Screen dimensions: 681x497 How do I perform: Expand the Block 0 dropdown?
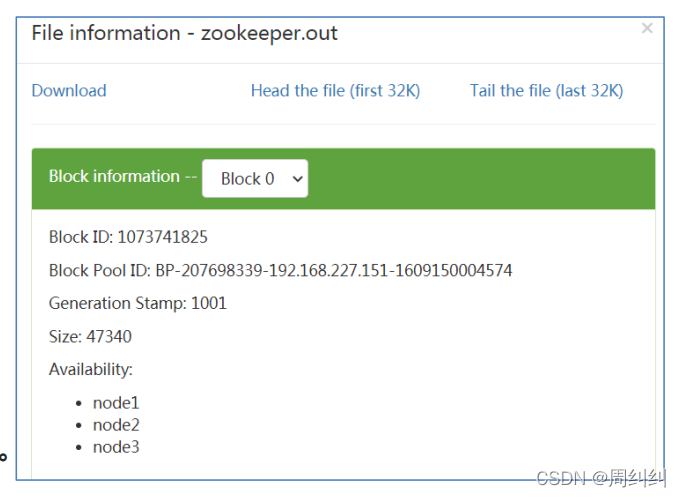click(x=255, y=179)
